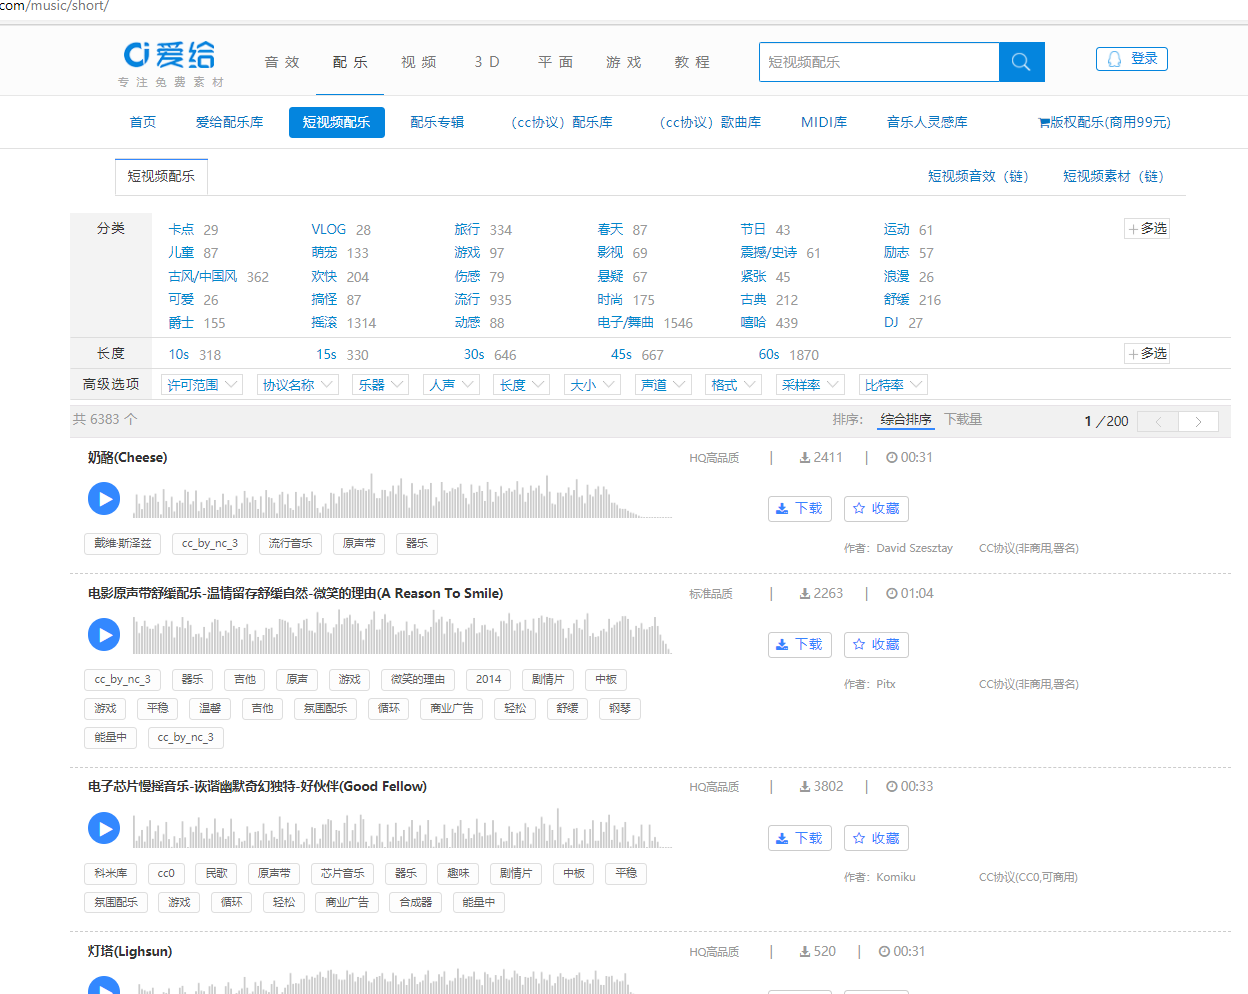Click the 登录 login button
The width and height of the screenshot is (1248, 994).
coord(1132,59)
